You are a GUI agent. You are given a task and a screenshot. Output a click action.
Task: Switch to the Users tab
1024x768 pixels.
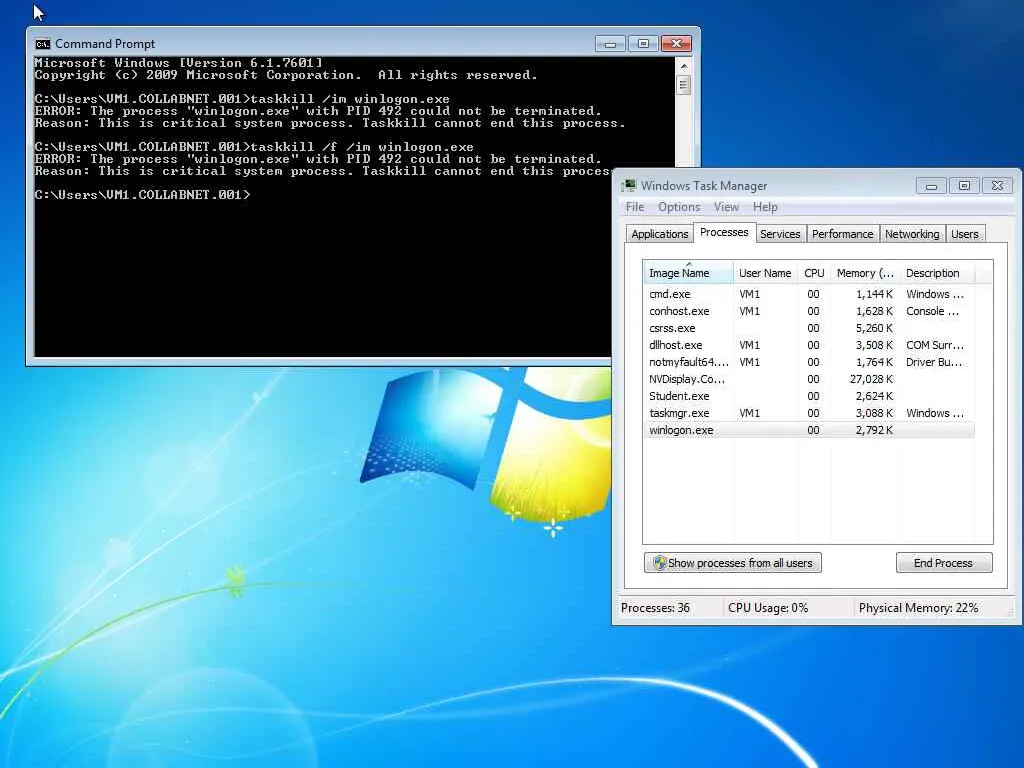965,234
